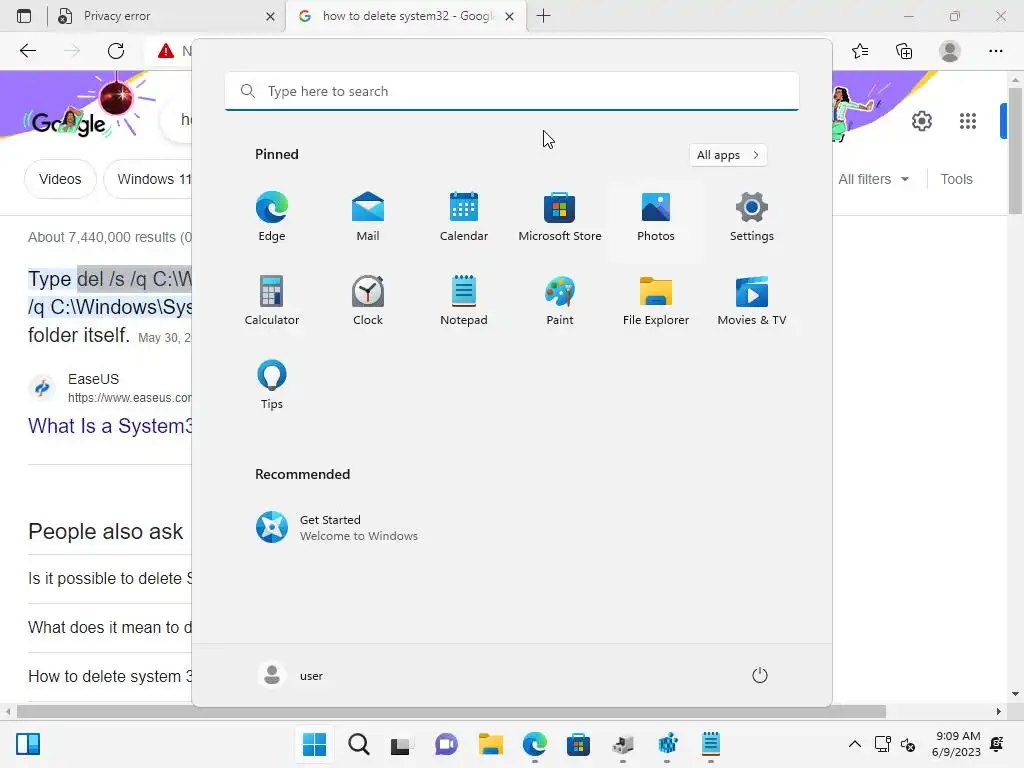1024x768 pixels.
Task: Open the Paint app
Action: [560, 300]
